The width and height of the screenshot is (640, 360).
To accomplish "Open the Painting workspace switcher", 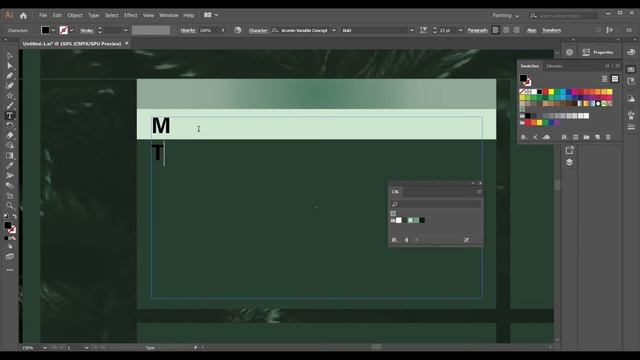I will point(505,16).
